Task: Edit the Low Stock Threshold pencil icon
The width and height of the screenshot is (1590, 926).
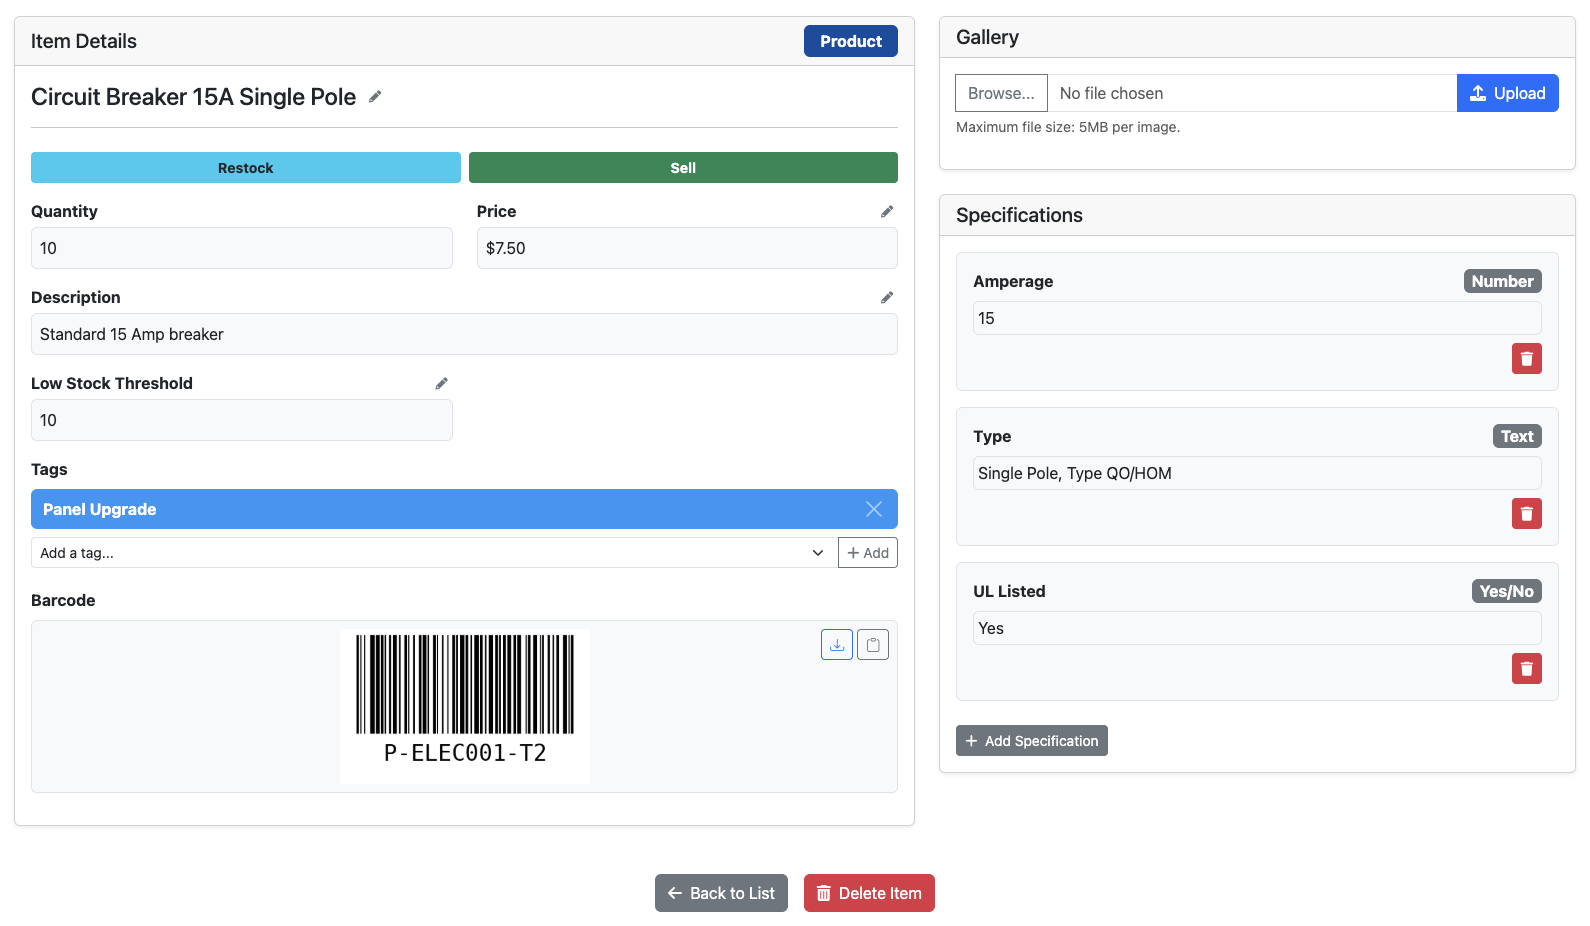Action: point(442,383)
